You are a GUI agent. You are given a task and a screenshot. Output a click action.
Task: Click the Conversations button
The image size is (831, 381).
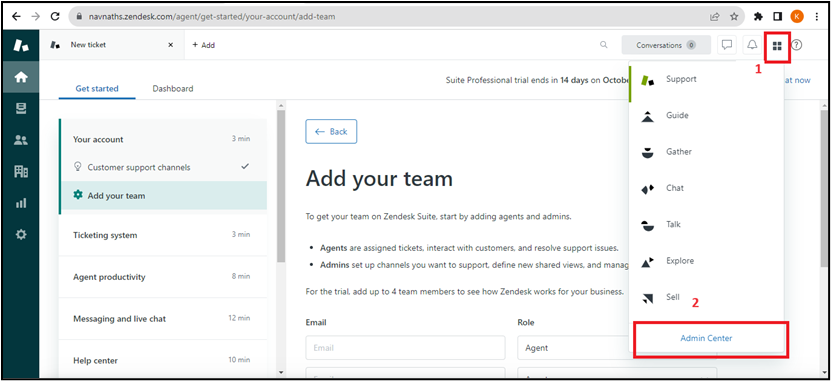(x=666, y=45)
